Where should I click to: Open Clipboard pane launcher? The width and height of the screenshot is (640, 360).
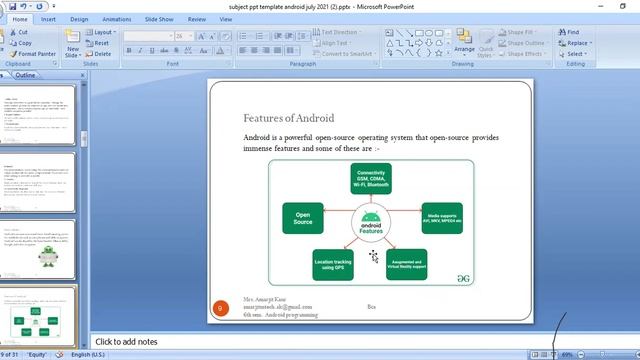coord(55,64)
